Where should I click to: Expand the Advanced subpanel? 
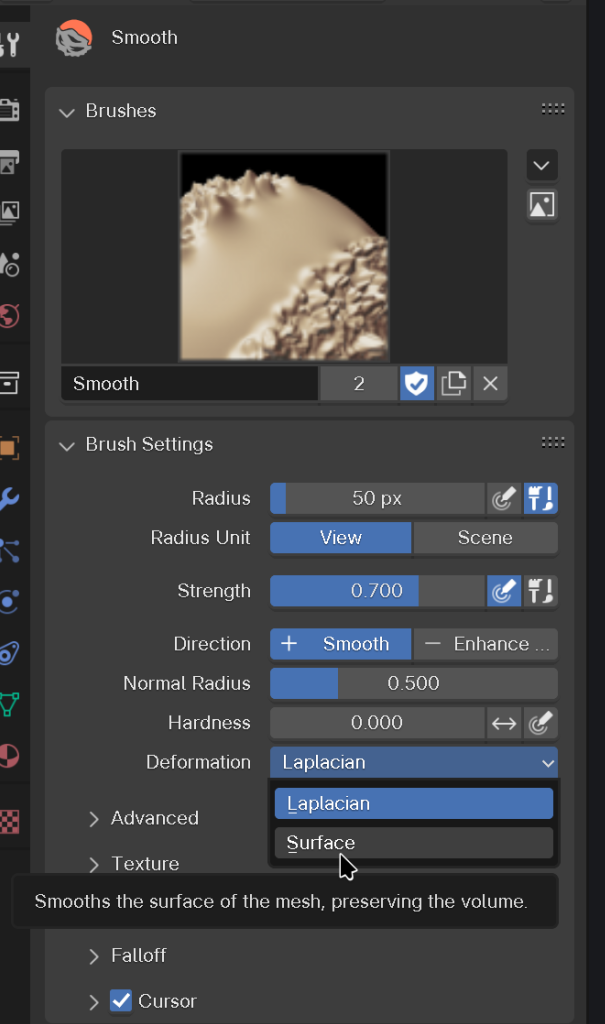coord(94,818)
